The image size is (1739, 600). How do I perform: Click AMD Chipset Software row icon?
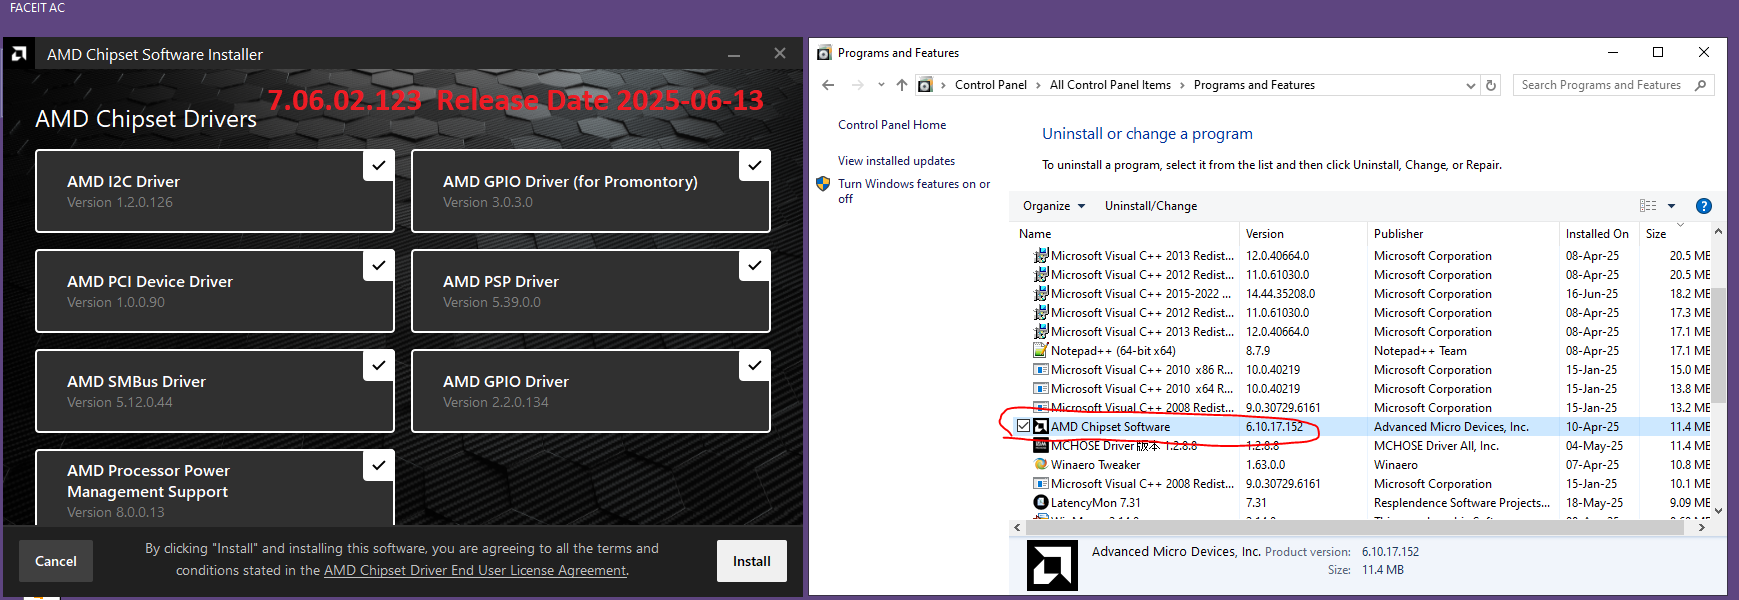click(1041, 427)
